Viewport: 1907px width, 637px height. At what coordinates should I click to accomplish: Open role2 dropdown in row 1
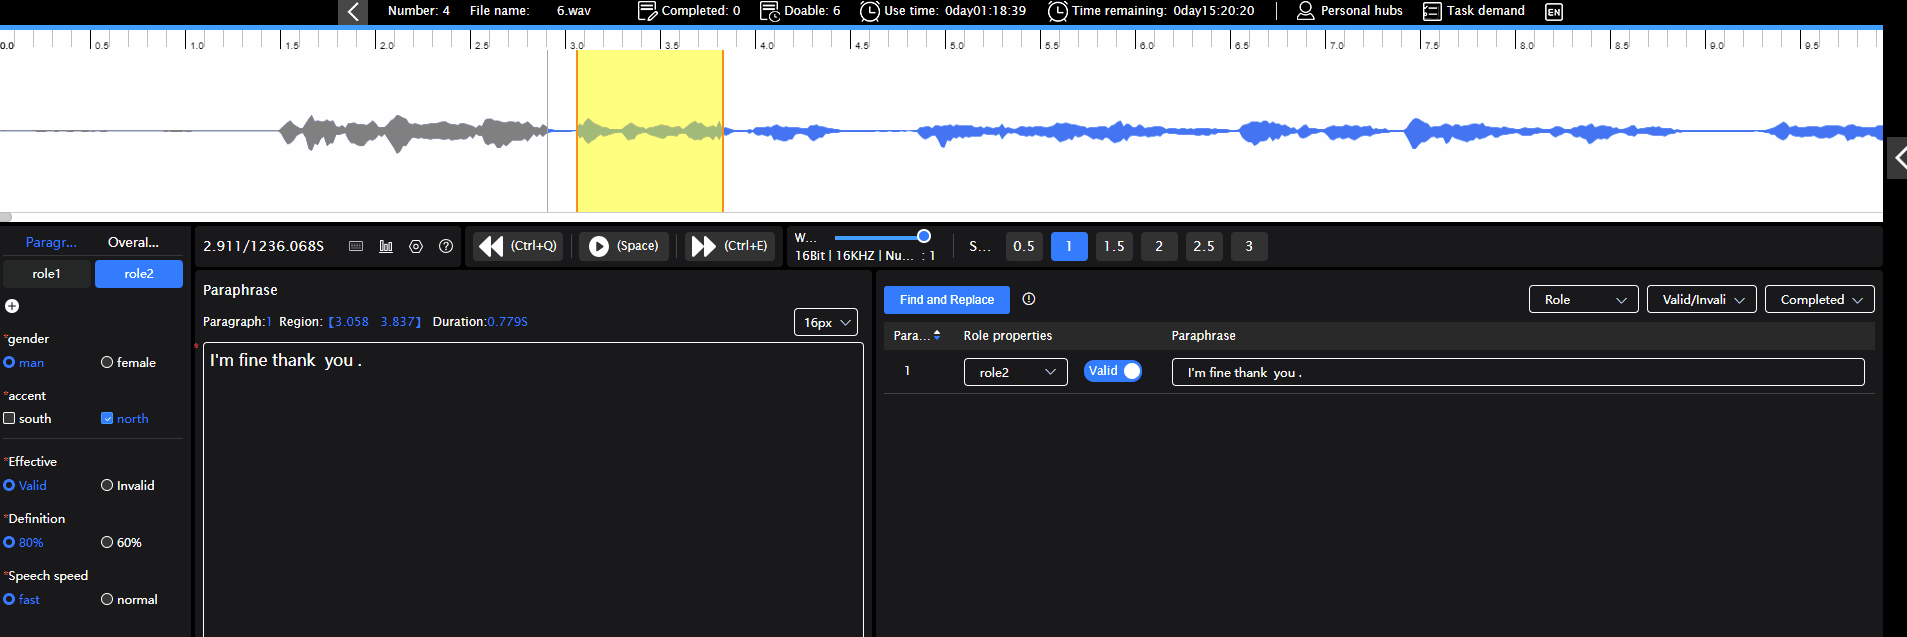[1016, 372]
